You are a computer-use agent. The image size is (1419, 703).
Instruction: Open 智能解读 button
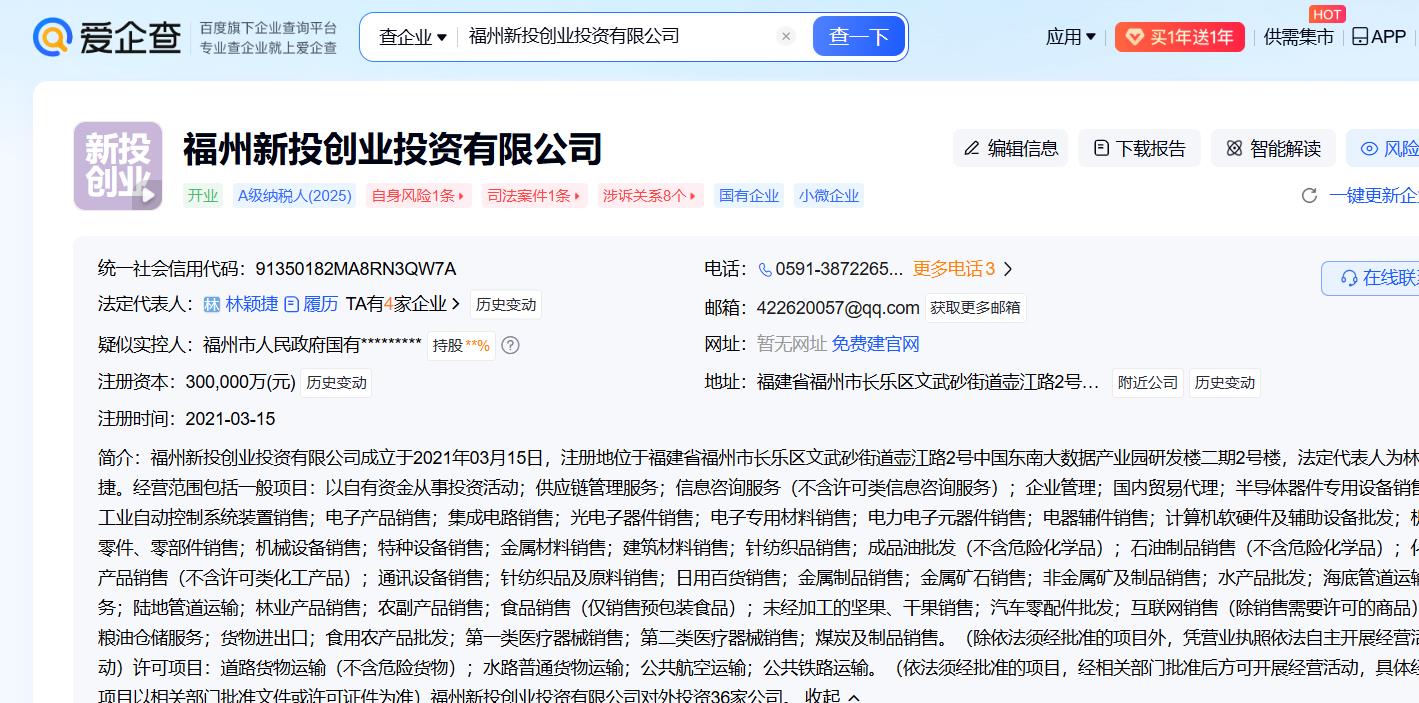[x=1273, y=148]
